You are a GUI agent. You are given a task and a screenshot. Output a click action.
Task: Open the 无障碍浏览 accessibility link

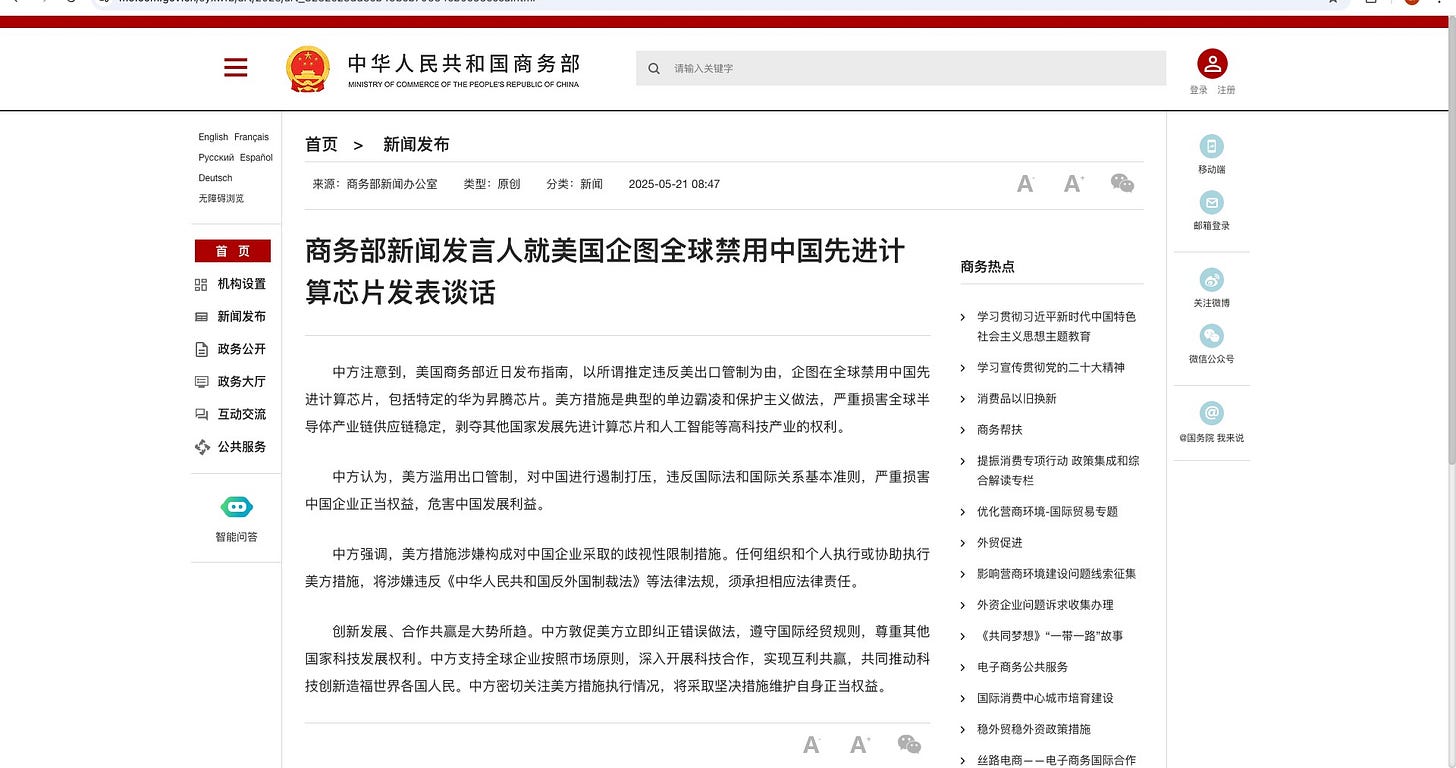coord(221,198)
